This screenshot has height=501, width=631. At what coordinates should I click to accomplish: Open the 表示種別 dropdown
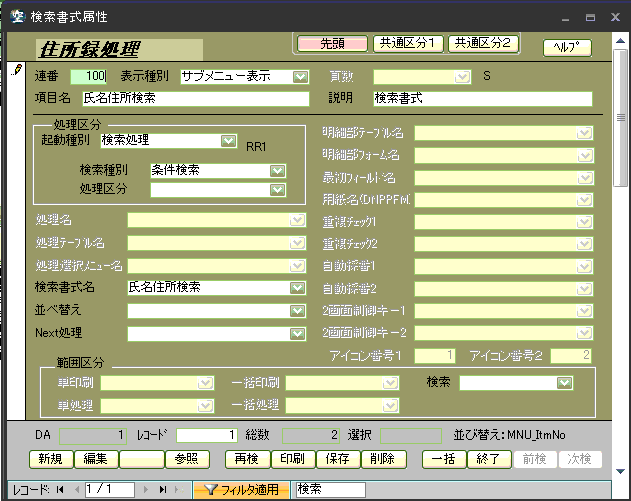300,76
